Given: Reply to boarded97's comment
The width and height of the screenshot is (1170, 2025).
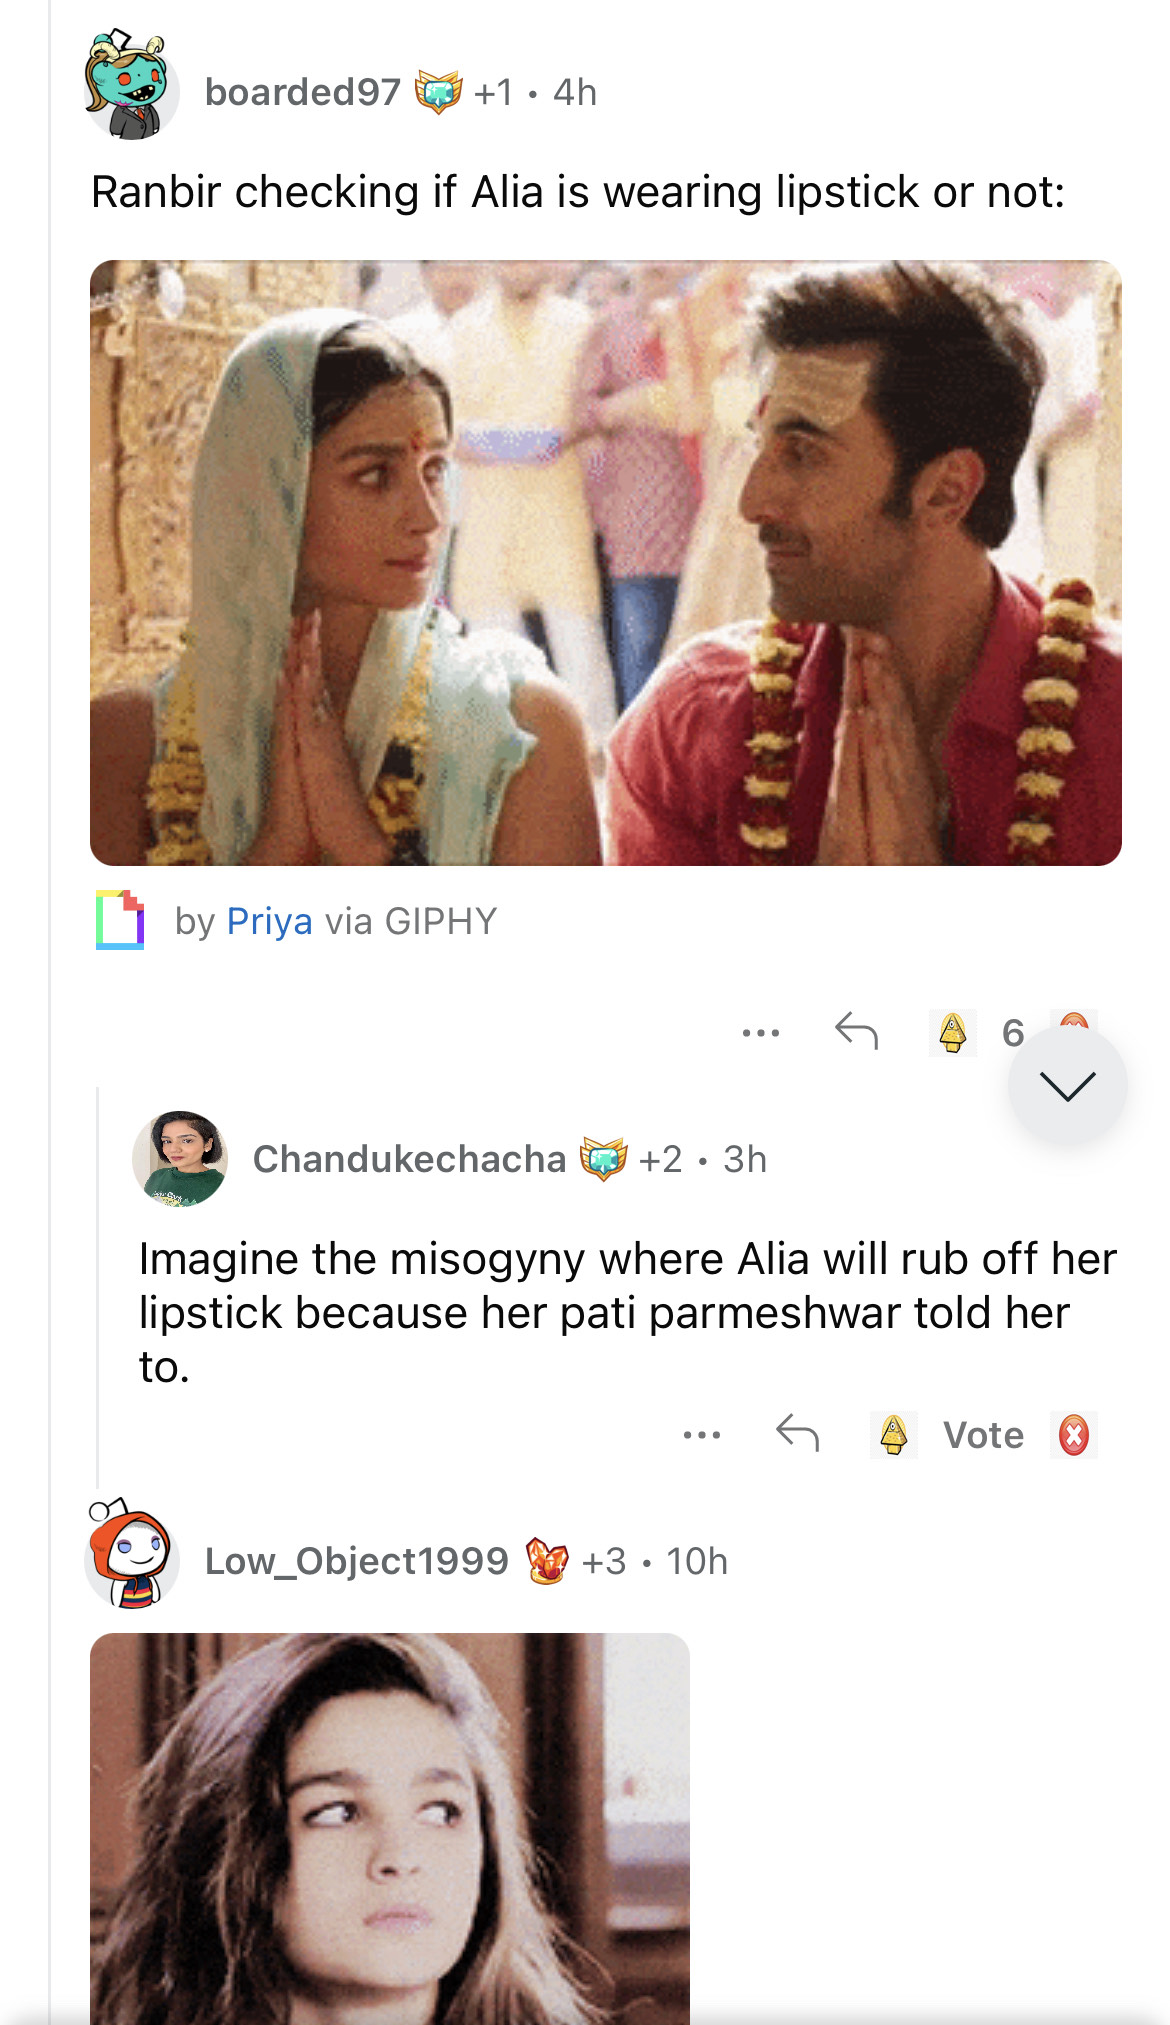Looking at the screenshot, I should (x=856, y=1030).
